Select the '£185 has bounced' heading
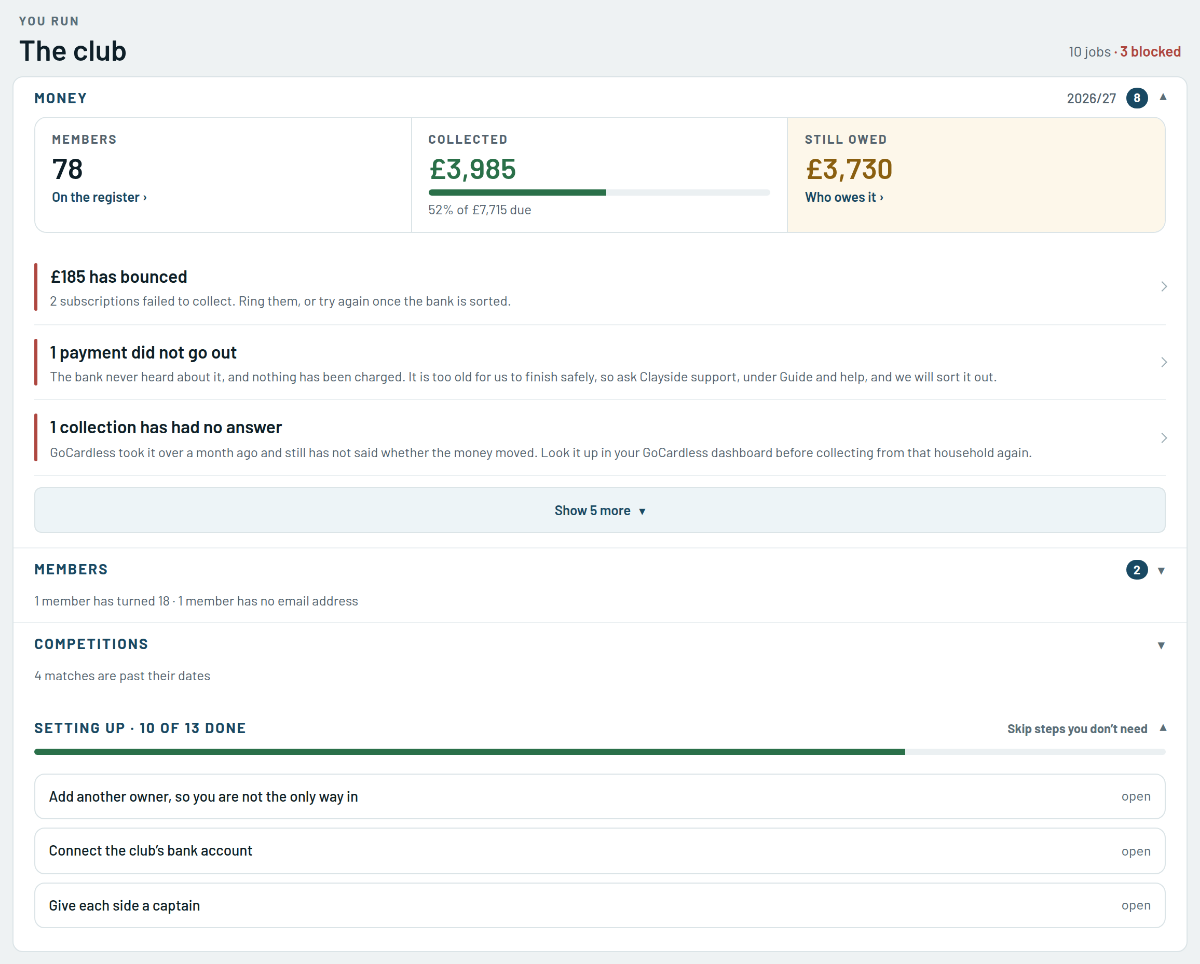 click(x=119, y=277)
